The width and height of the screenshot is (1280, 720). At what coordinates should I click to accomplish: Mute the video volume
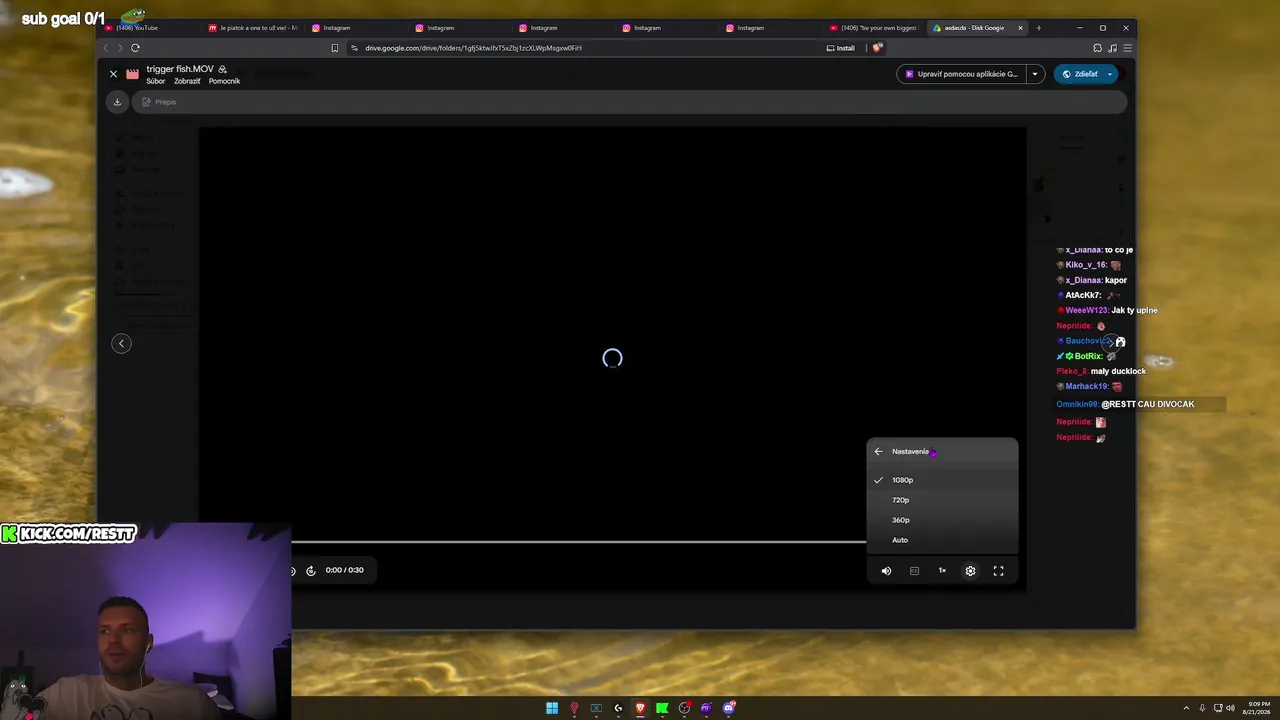click(886, 571)
